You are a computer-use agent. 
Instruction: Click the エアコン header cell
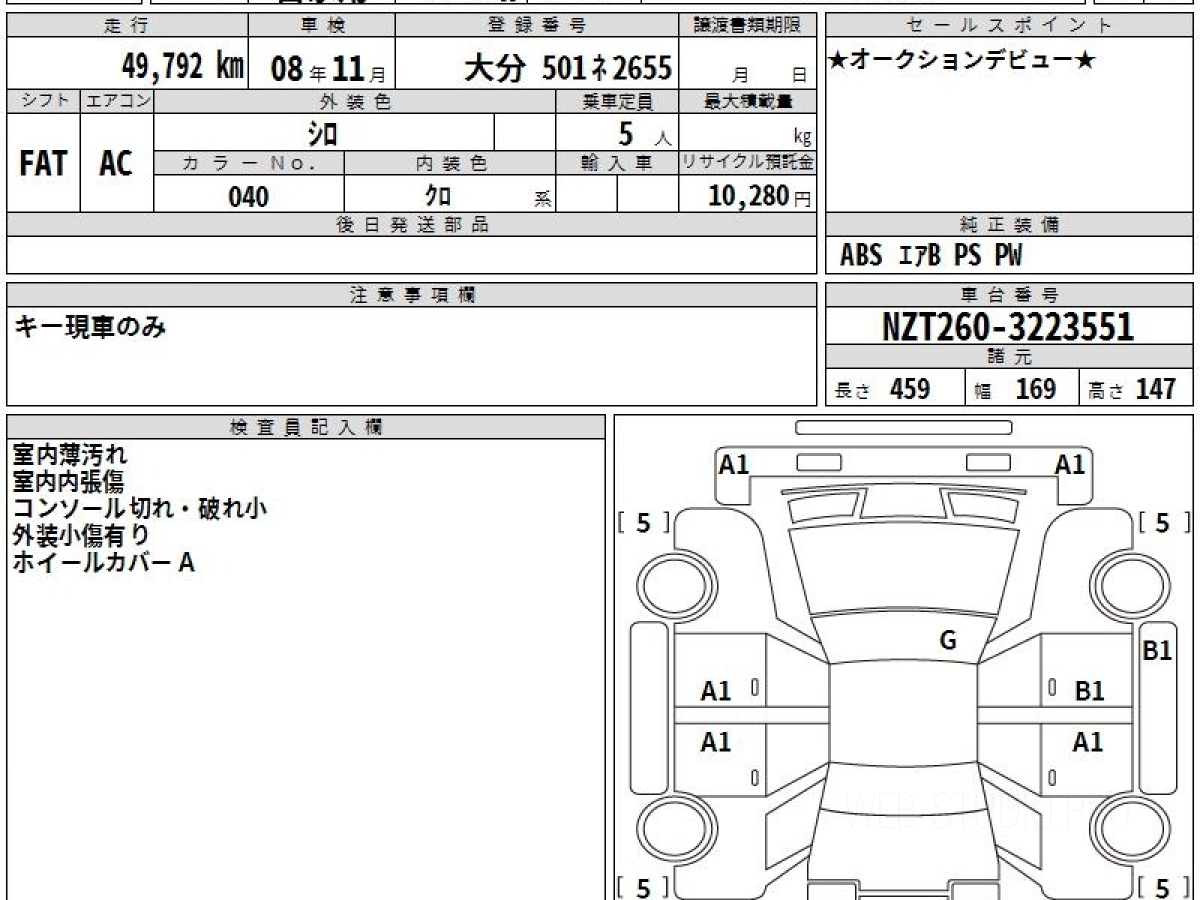(x=117, y=101)
